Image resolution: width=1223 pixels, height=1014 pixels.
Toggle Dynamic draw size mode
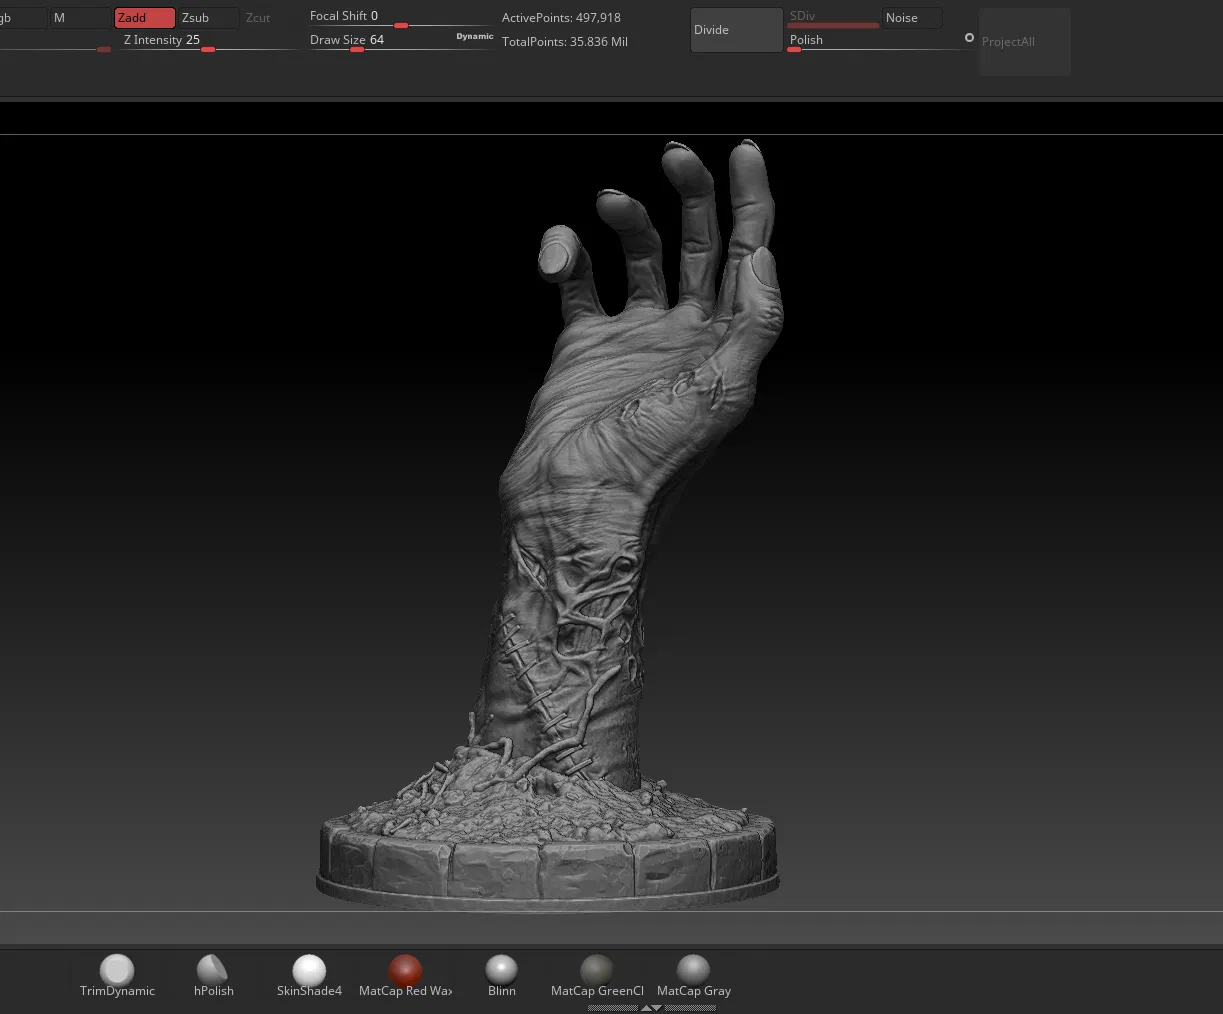[474, 36]
